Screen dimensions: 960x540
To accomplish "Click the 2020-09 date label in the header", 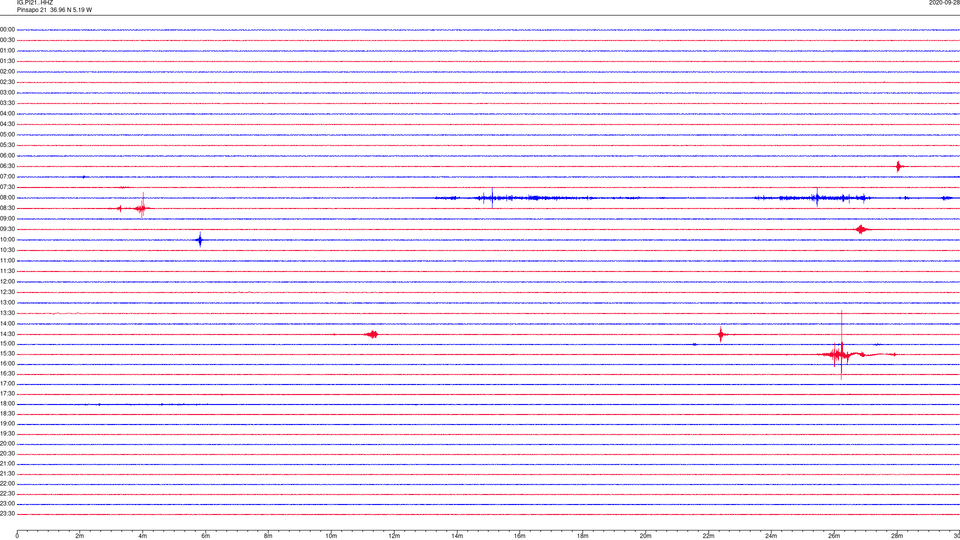I will click(944, 3).
